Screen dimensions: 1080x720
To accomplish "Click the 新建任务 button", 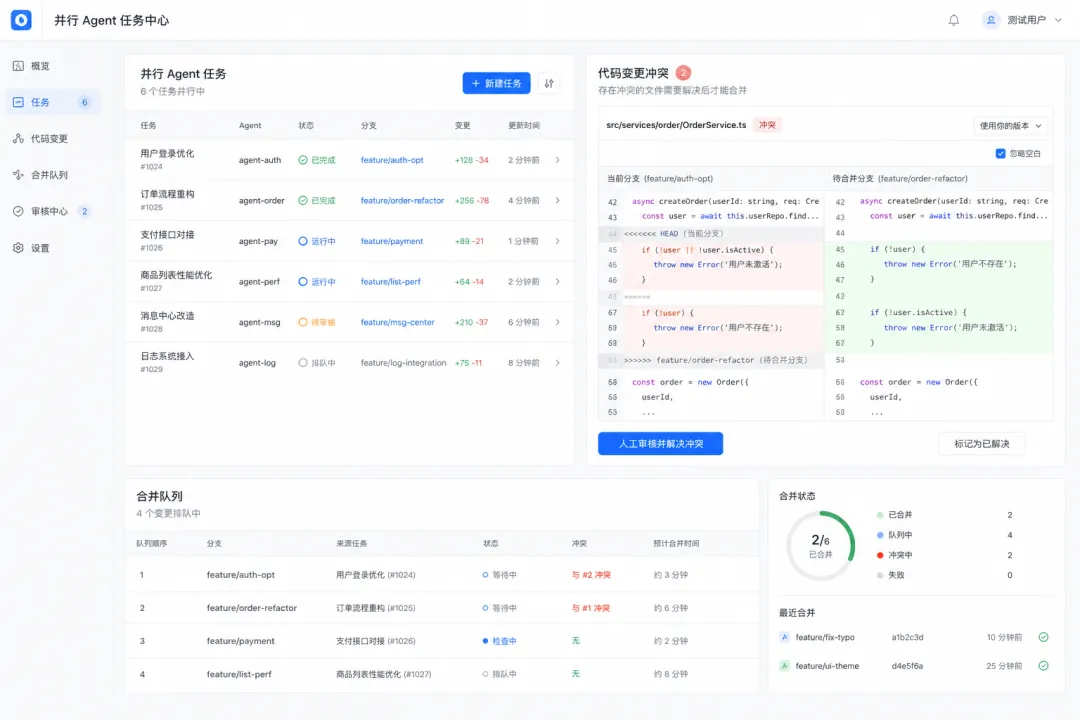I will click(x=496, y=83).
